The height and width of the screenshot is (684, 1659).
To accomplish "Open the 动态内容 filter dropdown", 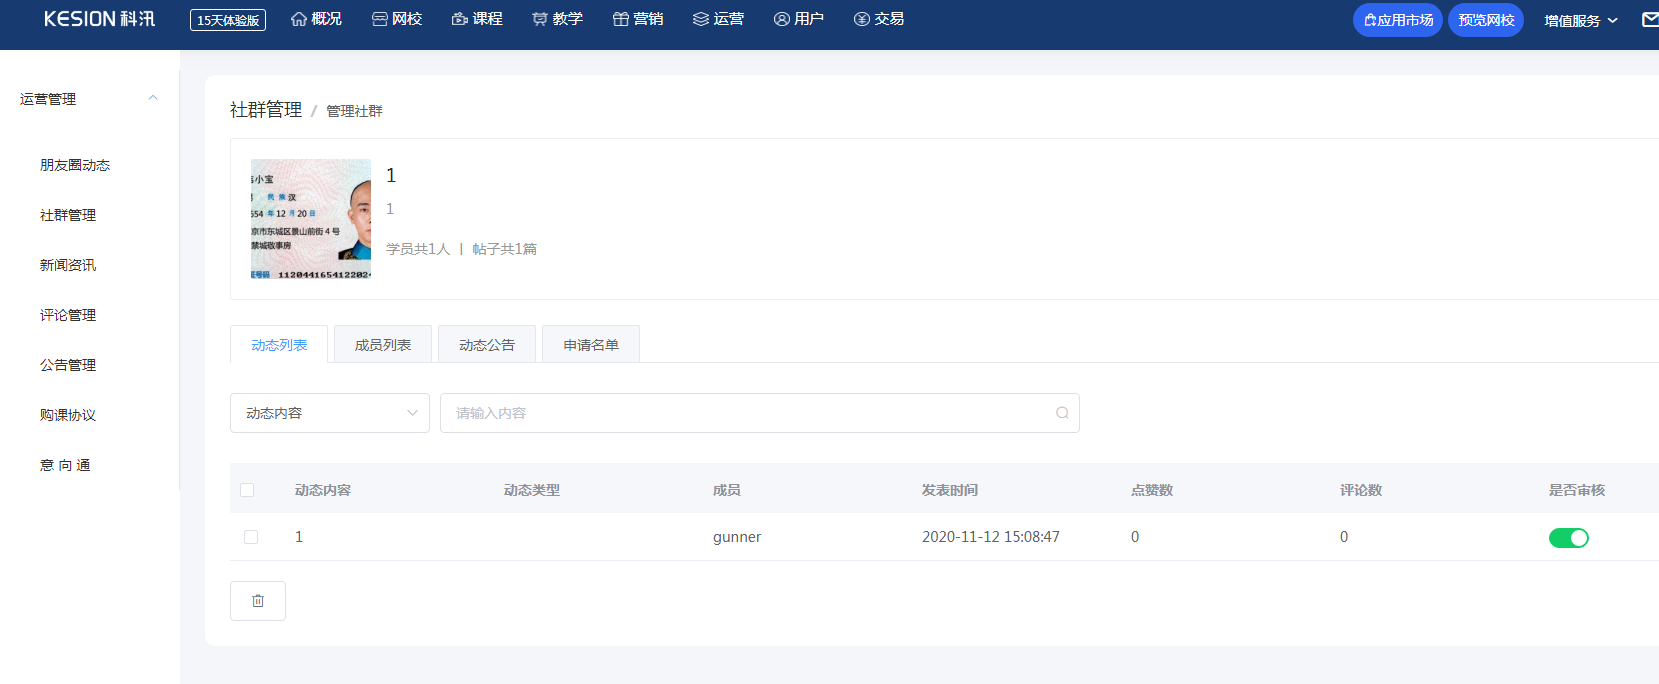I will tap(330, 413).
